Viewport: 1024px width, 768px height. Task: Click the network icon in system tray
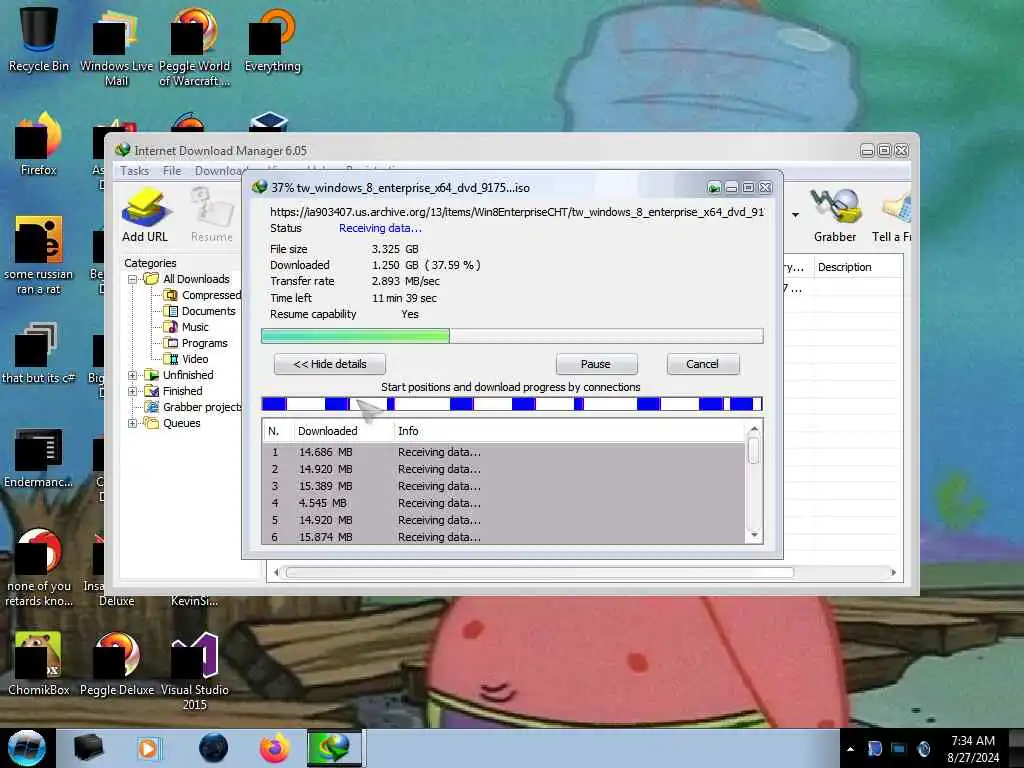coord(899,748)
